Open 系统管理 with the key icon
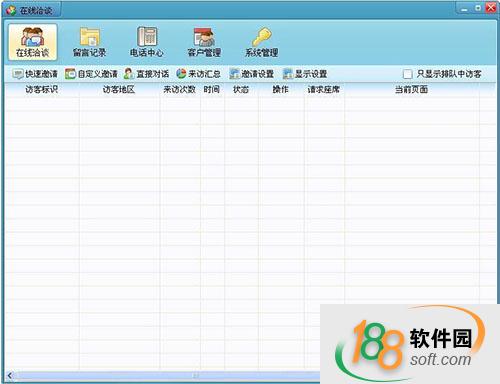This screenshot has height=384, width=500. (x=261, y=42)
